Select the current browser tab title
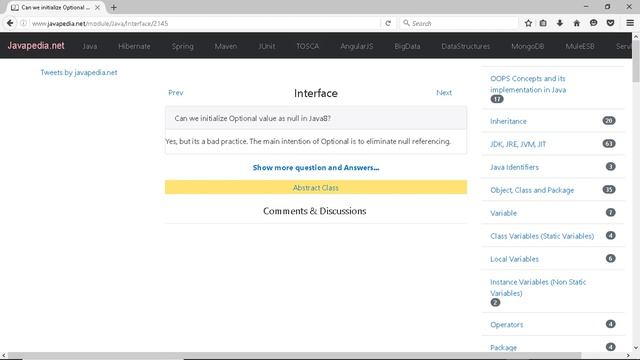 (56, 7)
